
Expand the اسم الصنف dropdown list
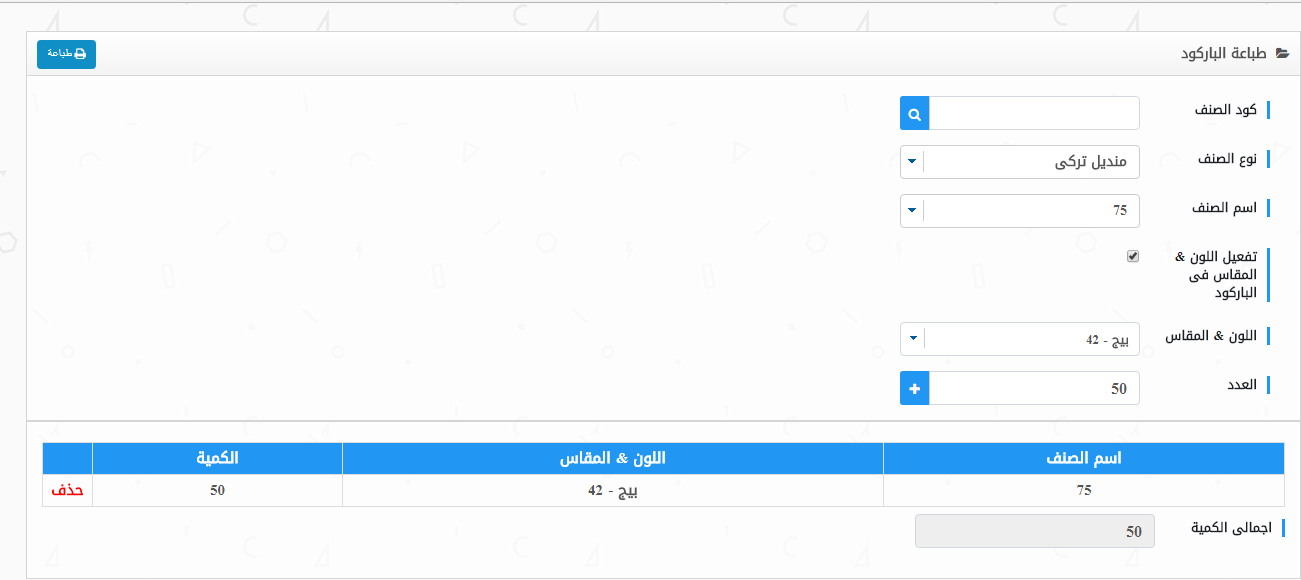click(912, 211)
